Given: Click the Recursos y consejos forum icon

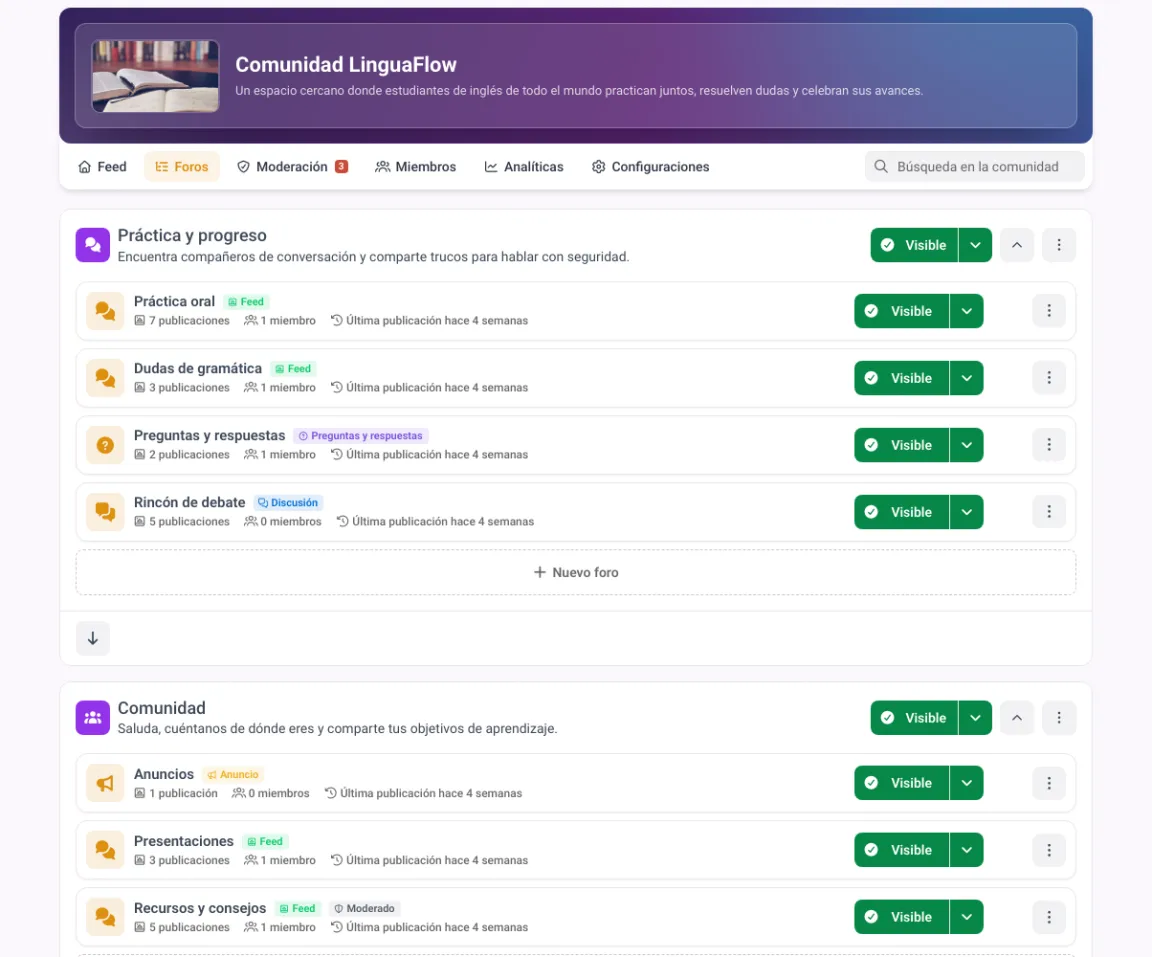Looking at the screenshot, I should 105,917.
